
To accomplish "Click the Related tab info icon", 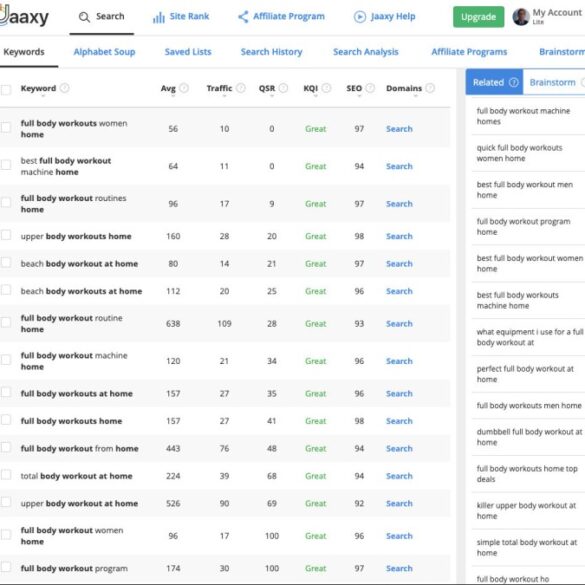I will click(514, 82).
